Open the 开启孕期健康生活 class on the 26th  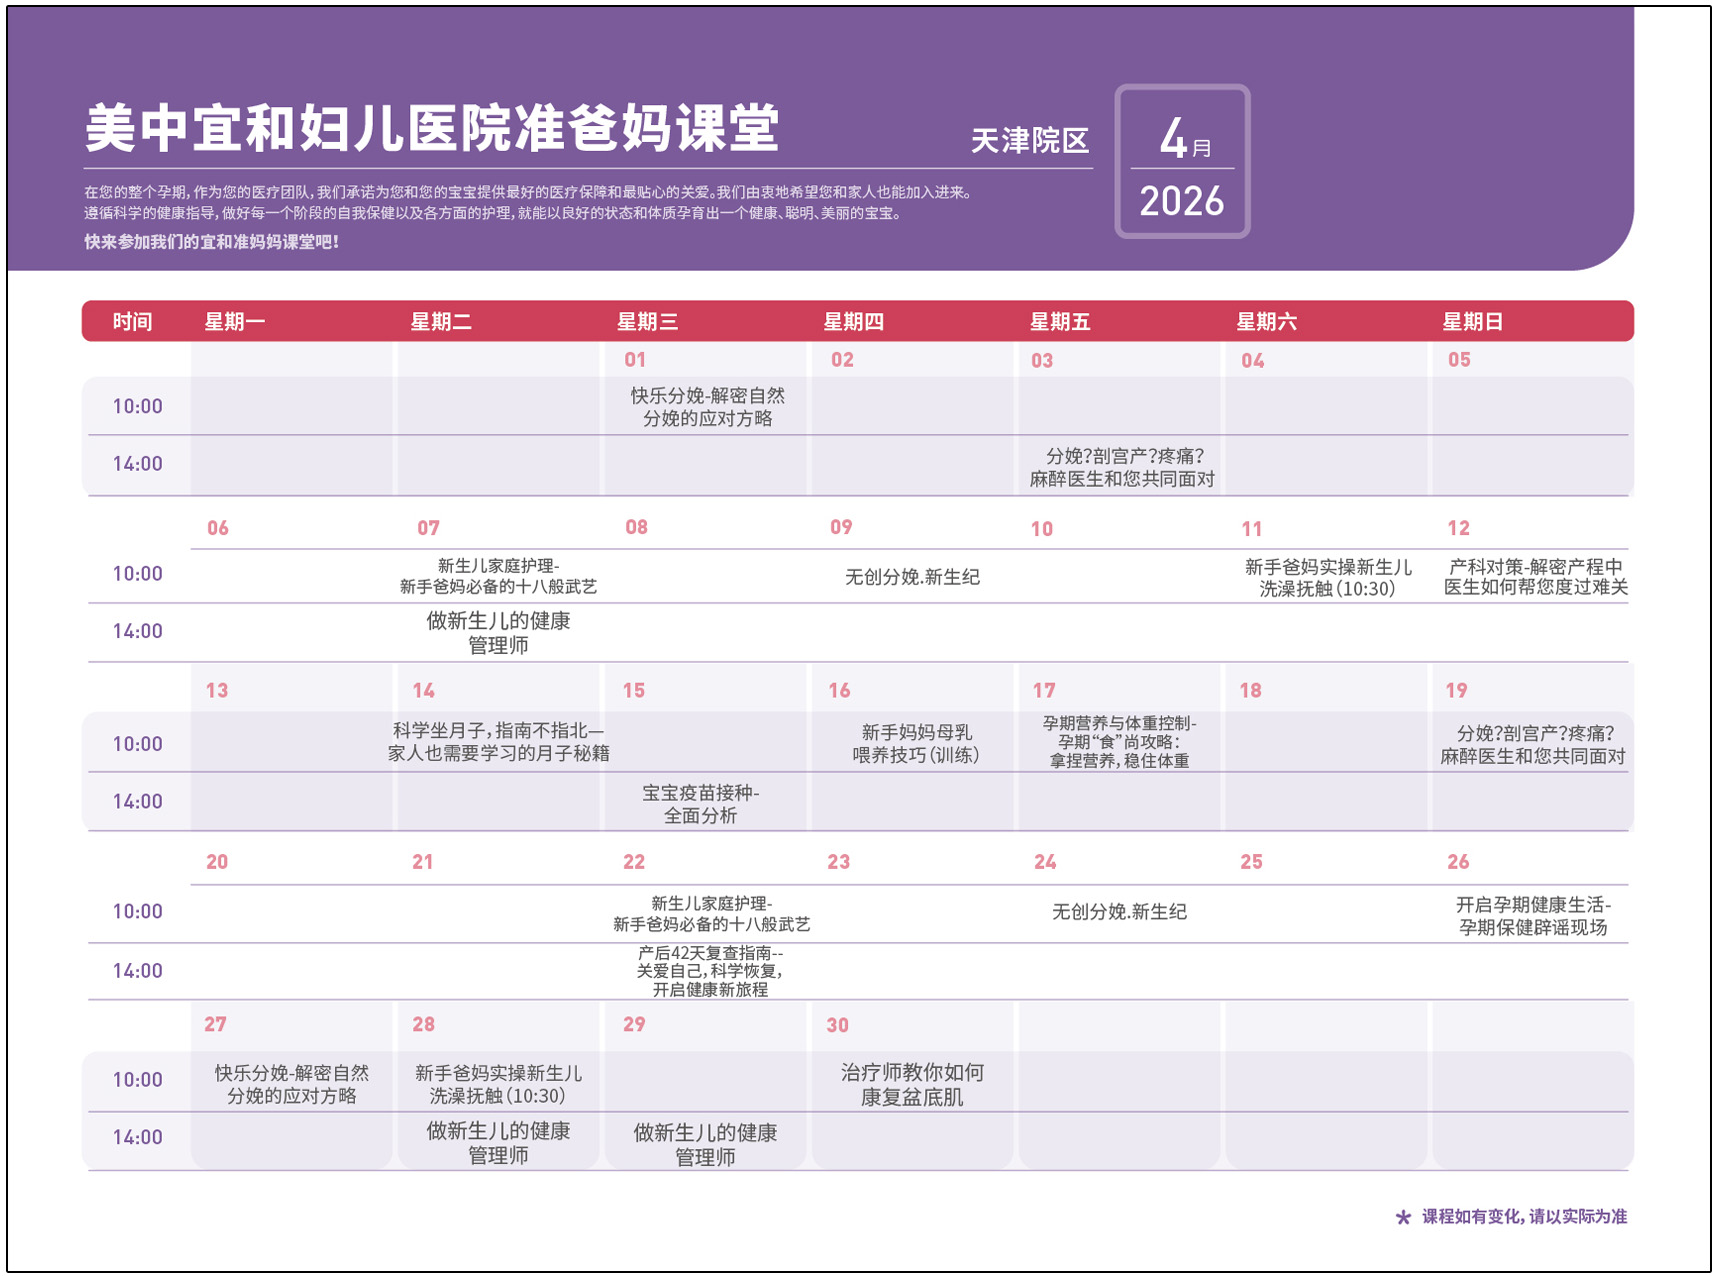(x=1533, y=916)
